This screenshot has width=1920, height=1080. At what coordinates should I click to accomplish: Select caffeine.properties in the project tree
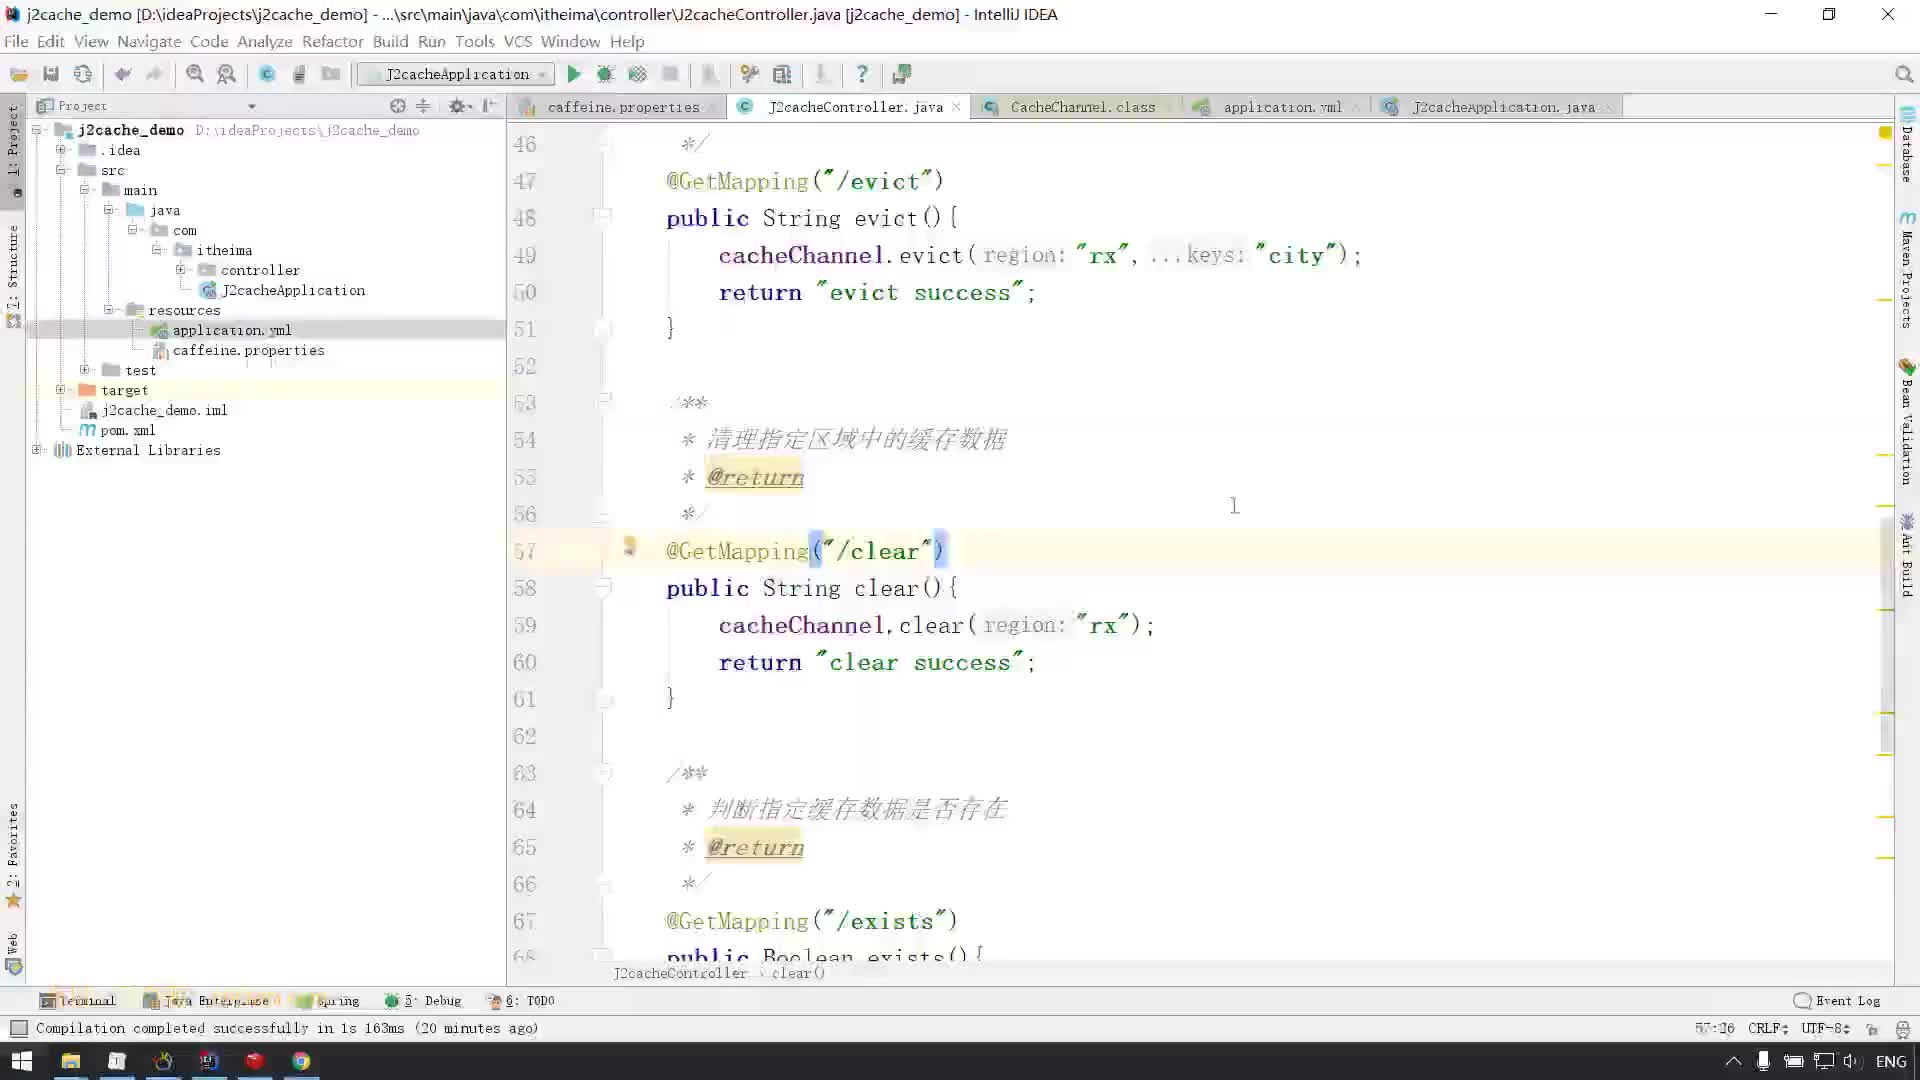pyautogui.click(x=248, y=350)
